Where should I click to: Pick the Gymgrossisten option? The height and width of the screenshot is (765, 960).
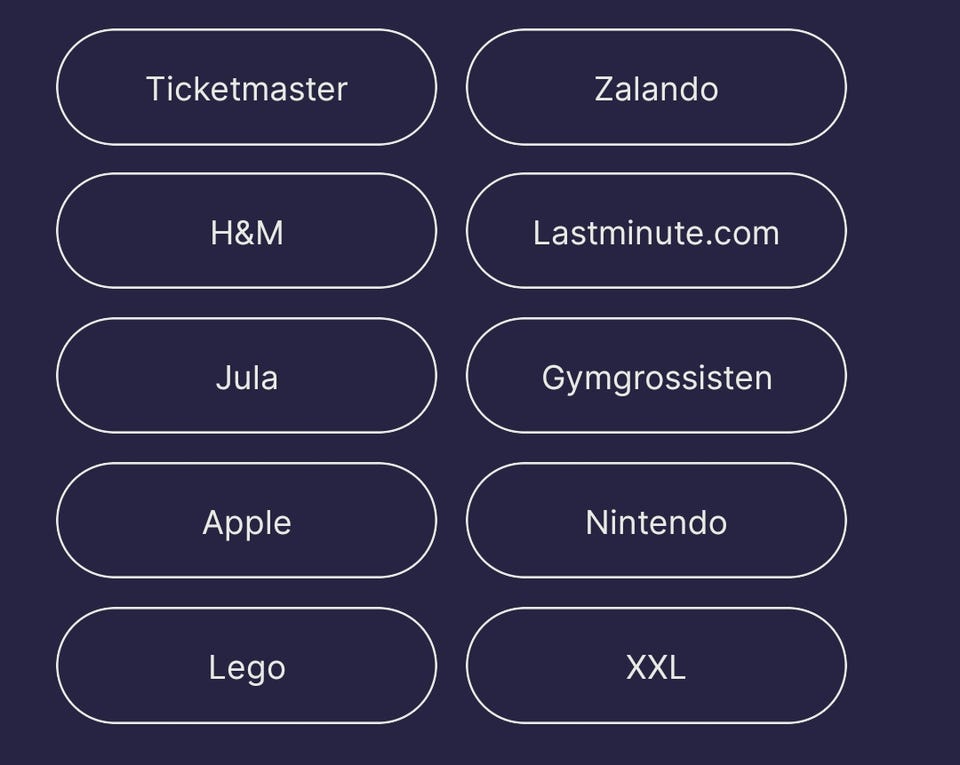(x=656, y=377)
